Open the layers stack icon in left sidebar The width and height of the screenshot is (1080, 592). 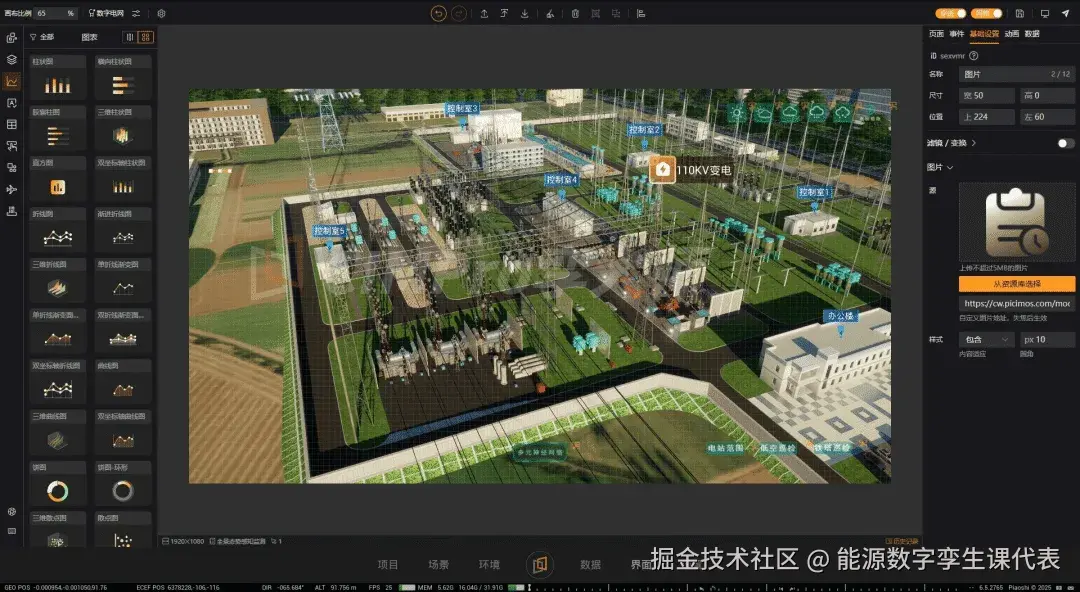(12, 59)
